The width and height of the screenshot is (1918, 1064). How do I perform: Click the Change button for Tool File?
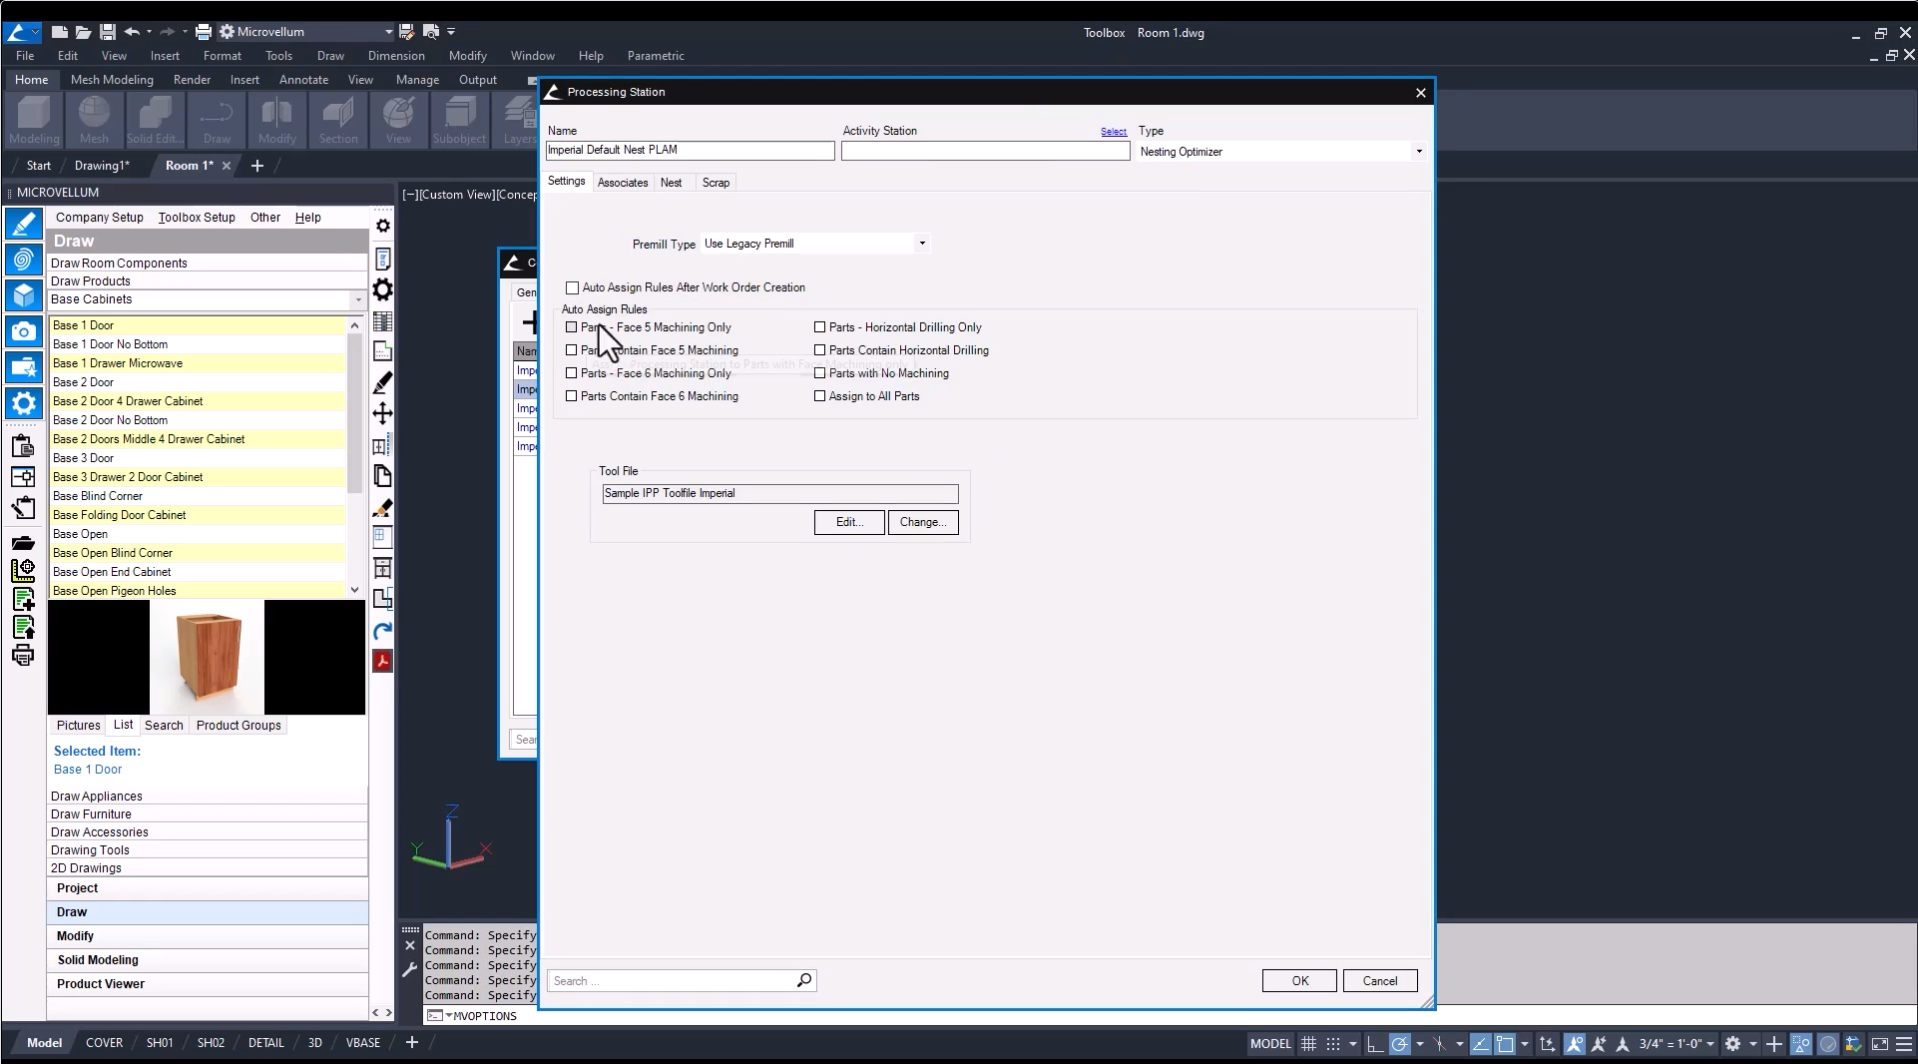click(x=922, y=522)
